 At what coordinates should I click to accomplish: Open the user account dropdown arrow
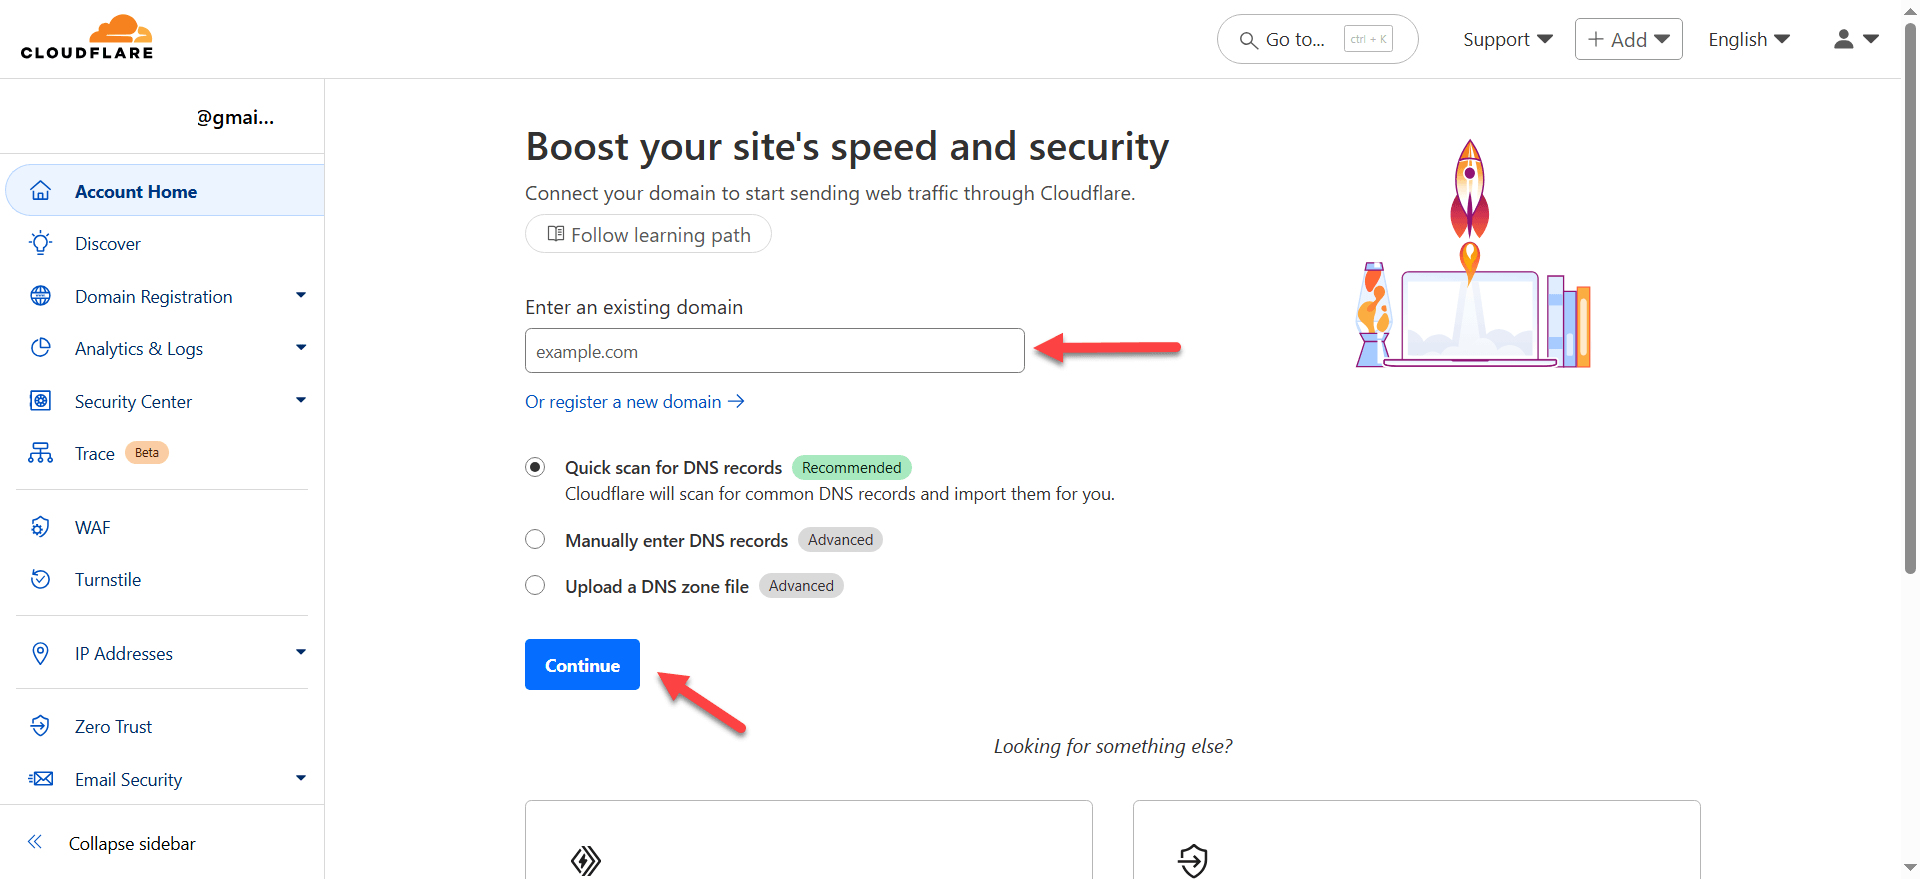(x=1871, y=39)
